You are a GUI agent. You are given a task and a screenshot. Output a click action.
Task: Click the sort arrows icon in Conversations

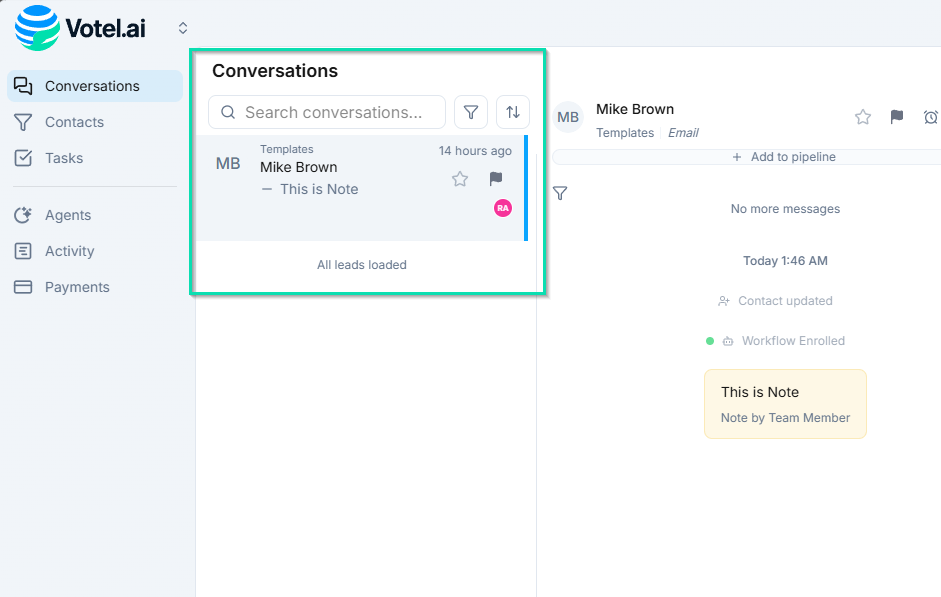click(x=513, y=112)
